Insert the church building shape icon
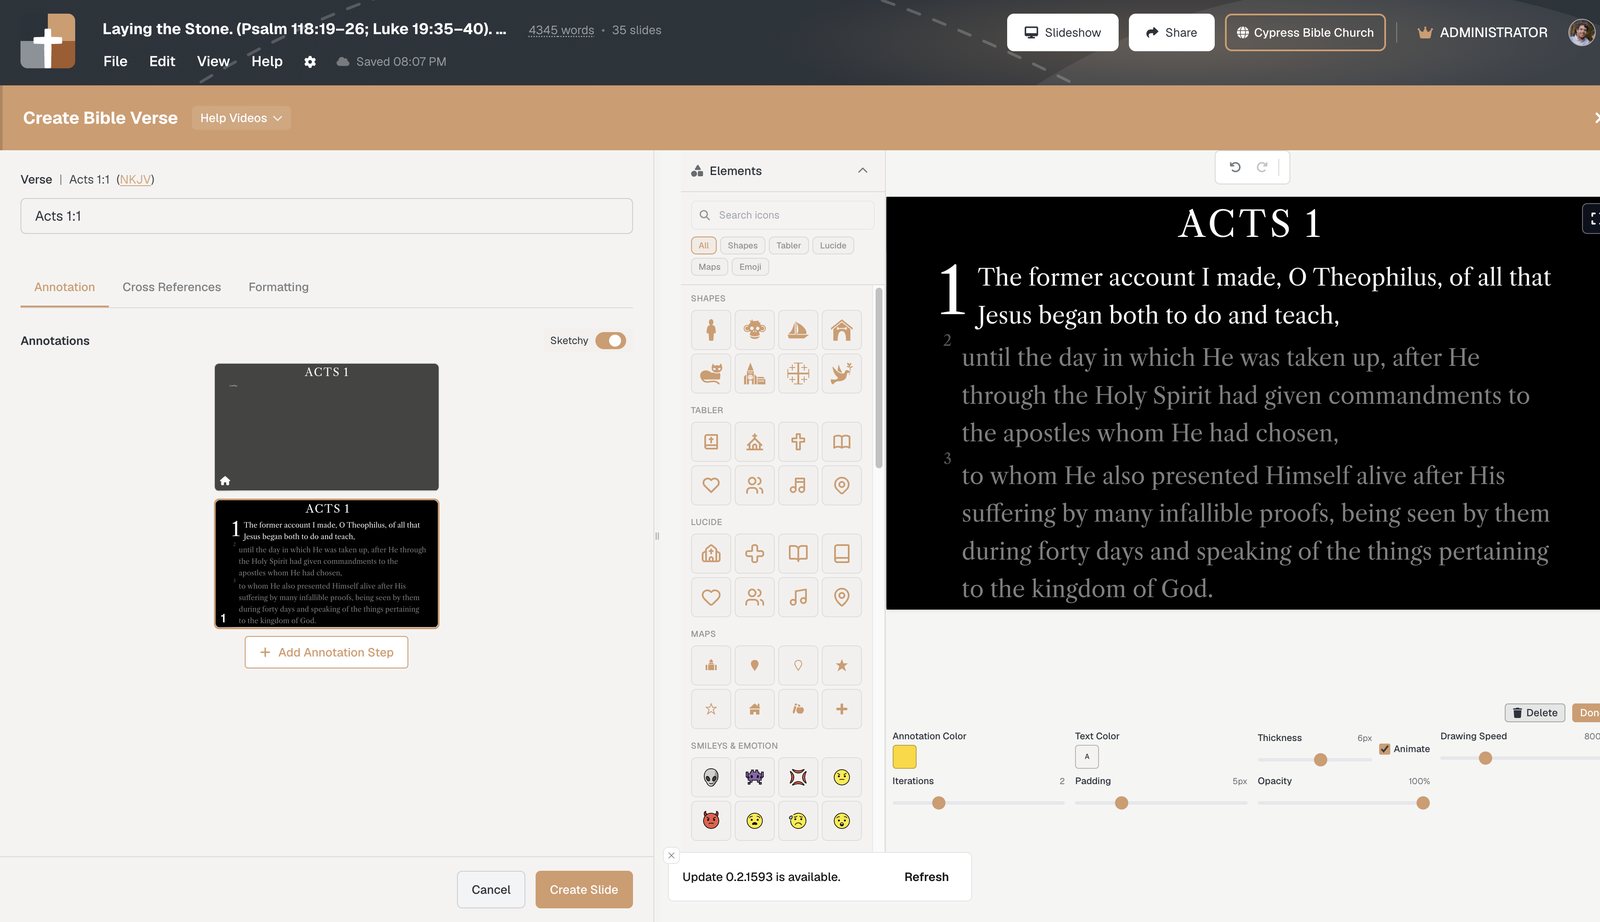Screen dimensions: 1600x922 pos(755,374)
